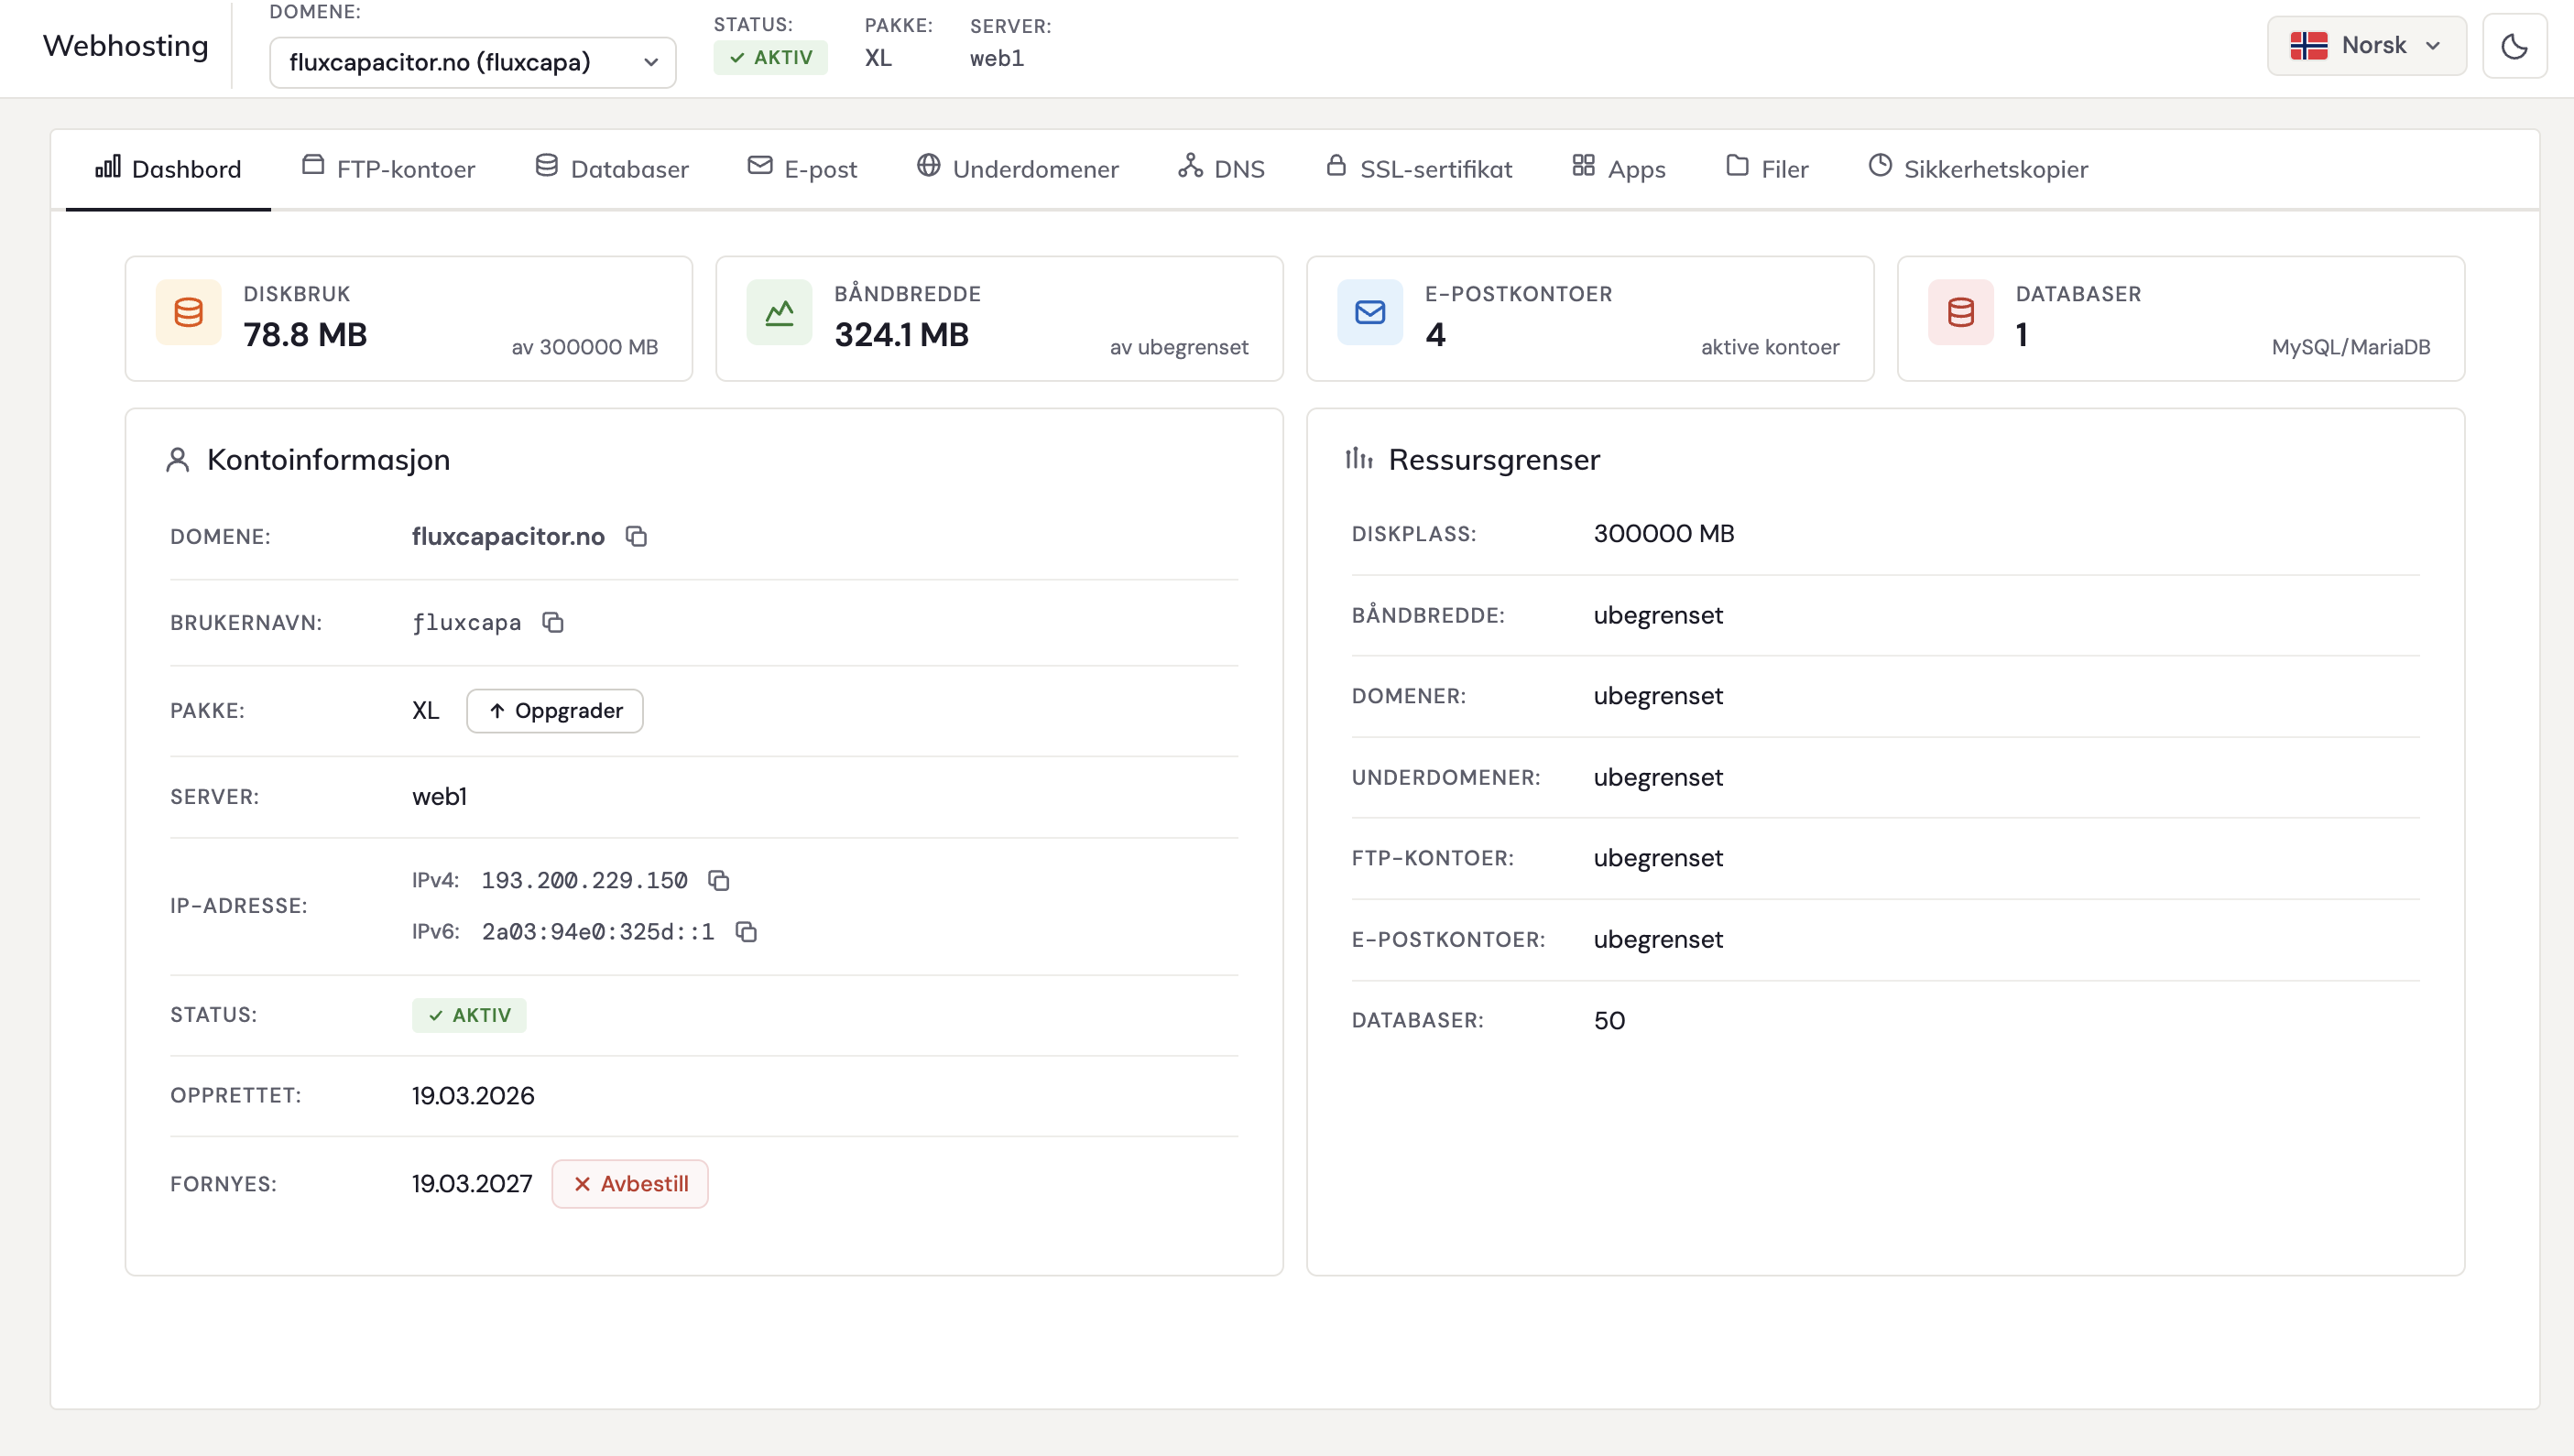2574x1456 pixels.
Task: Click the Webhosting title in the header
Action: click(x=126, y=46)
